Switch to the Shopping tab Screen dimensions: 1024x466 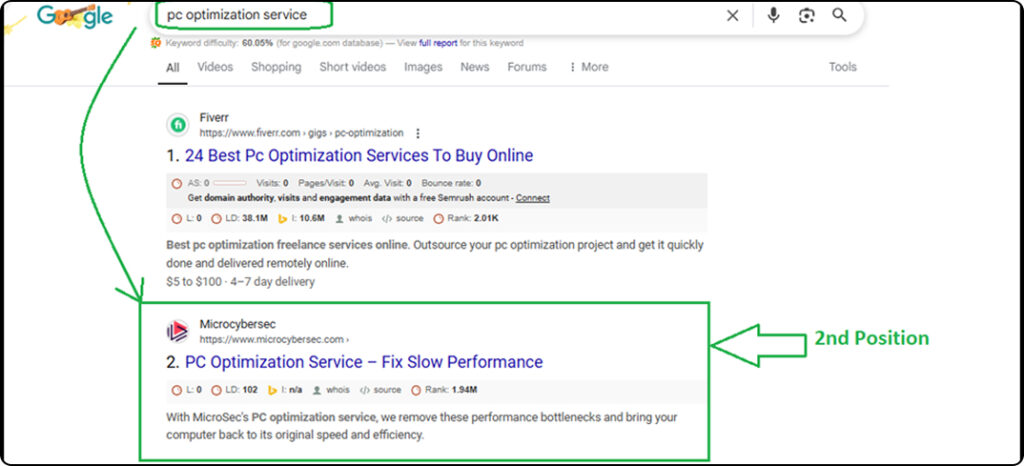[276, 67]
